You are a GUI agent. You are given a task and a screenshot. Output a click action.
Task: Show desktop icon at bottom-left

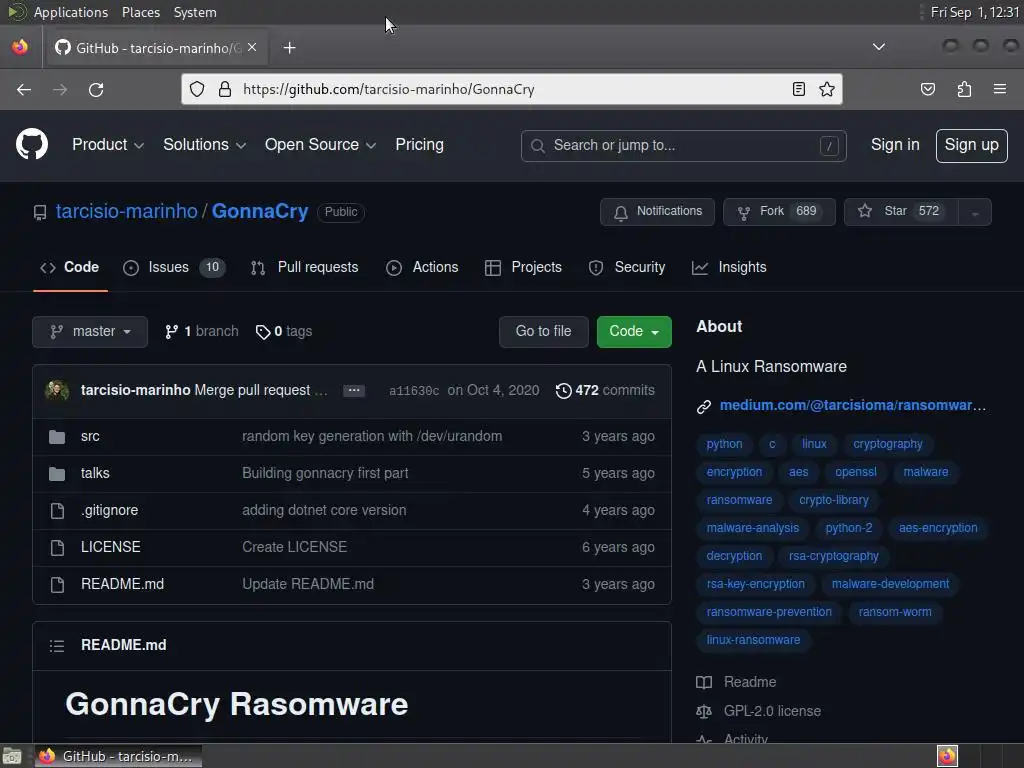[x=12, y=756]
